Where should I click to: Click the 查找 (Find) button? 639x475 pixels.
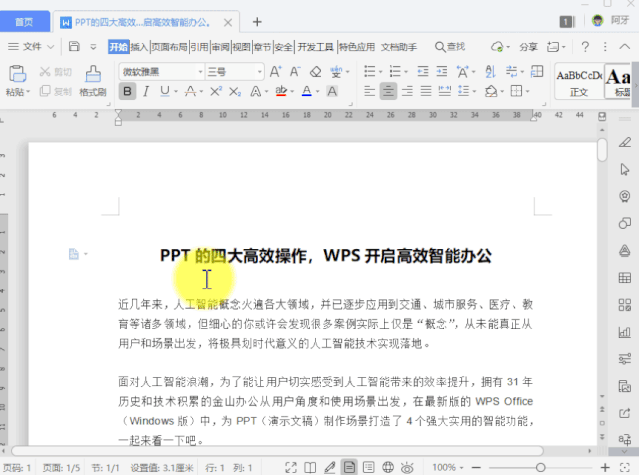(x=450, y=47)
